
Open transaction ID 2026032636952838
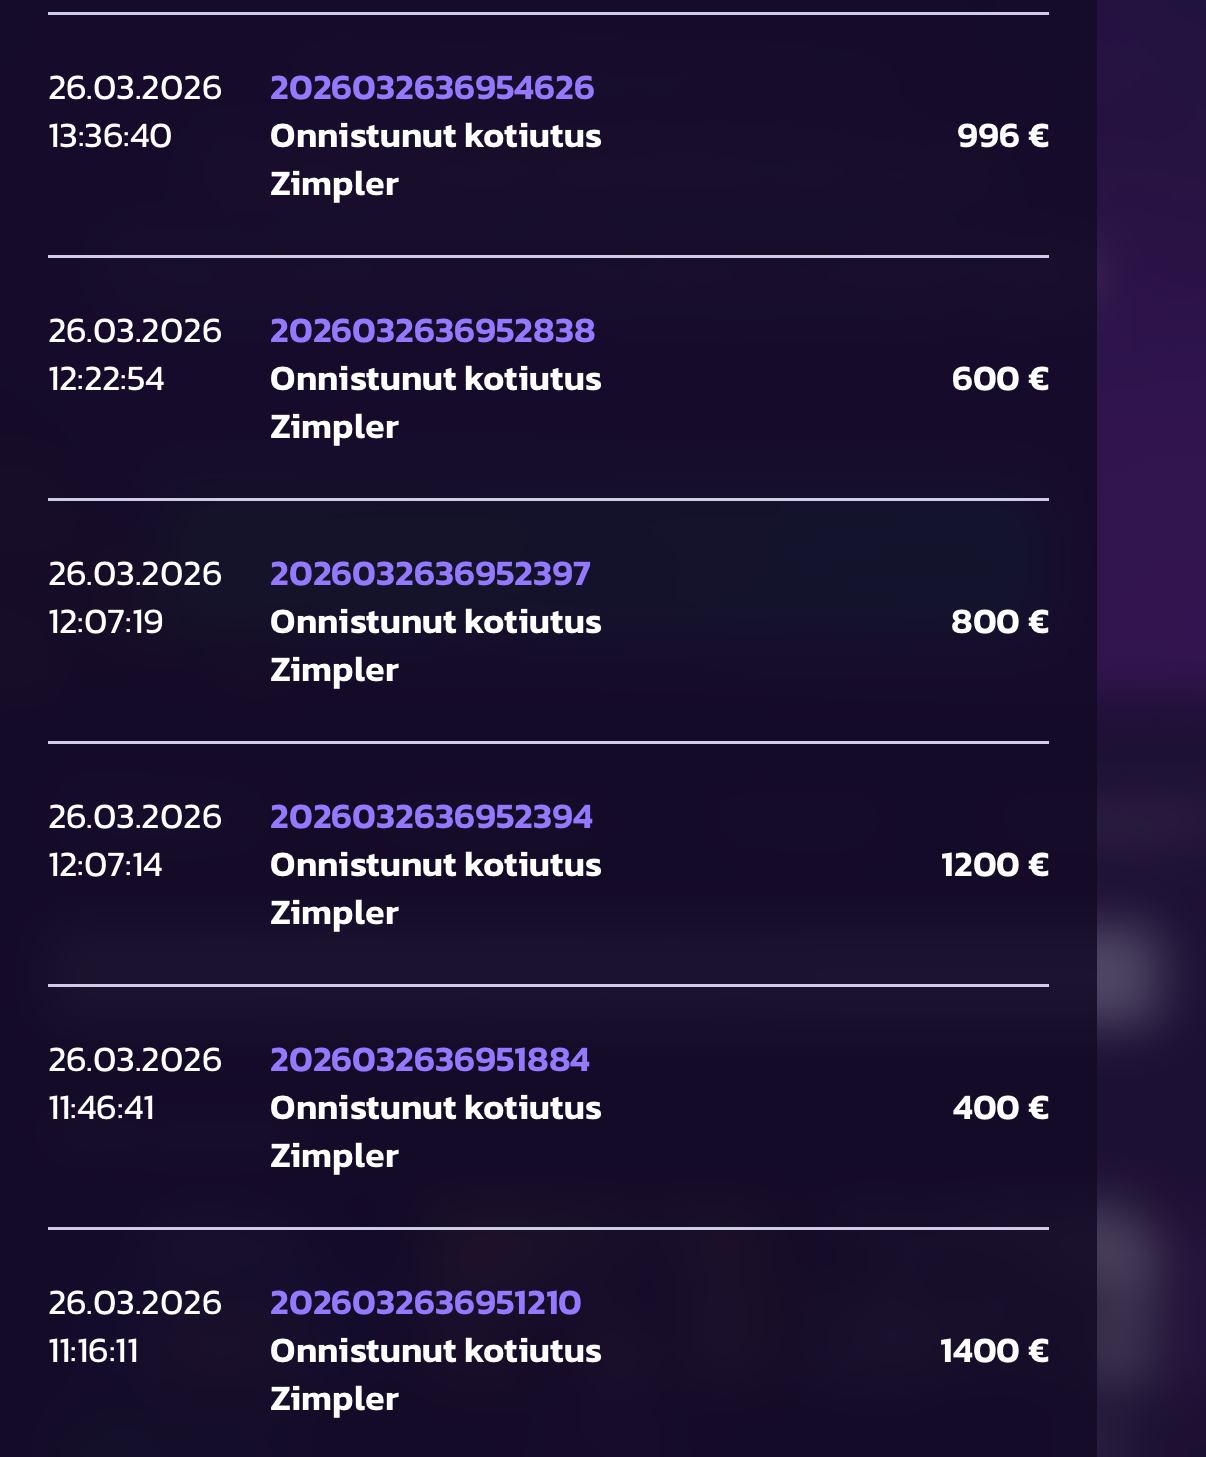tap(432, 331)
